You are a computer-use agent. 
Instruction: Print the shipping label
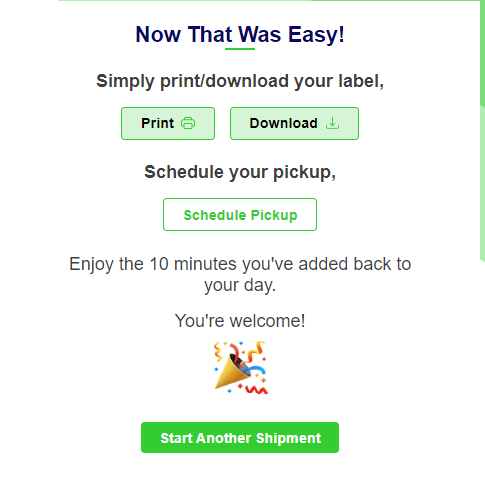[168, 123]
